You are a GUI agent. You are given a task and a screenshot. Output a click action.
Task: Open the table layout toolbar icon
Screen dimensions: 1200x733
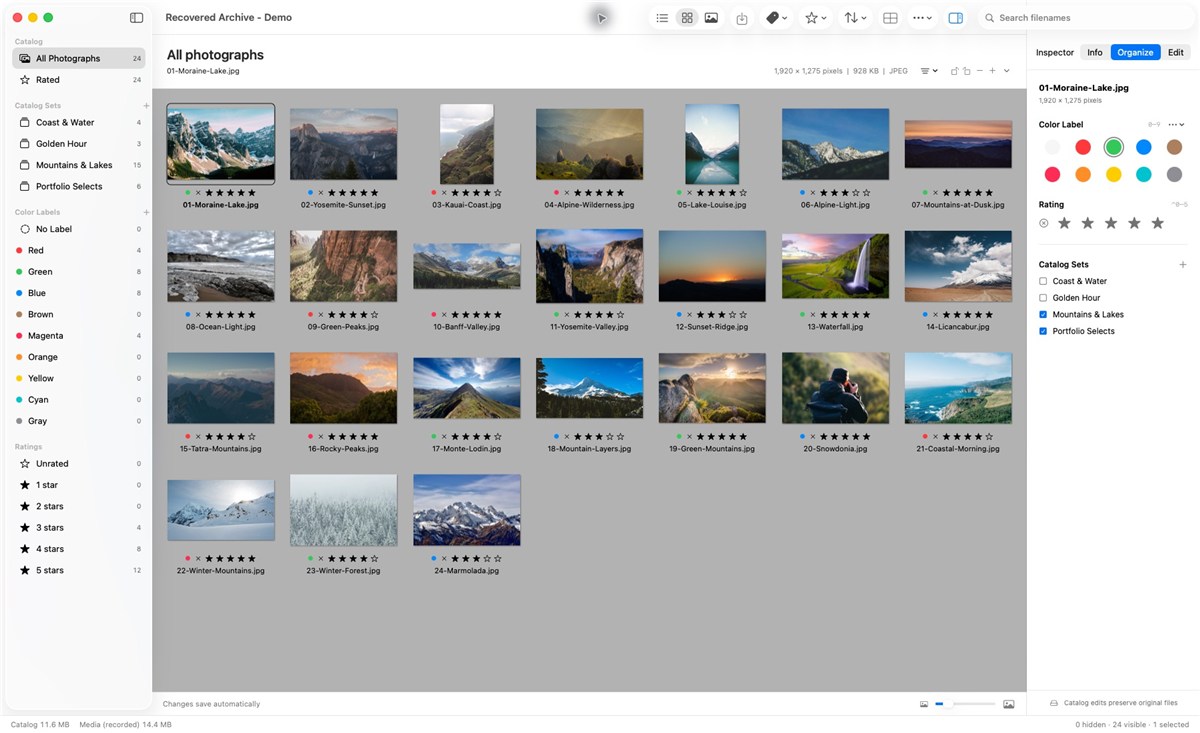click(x=890, y=18)
